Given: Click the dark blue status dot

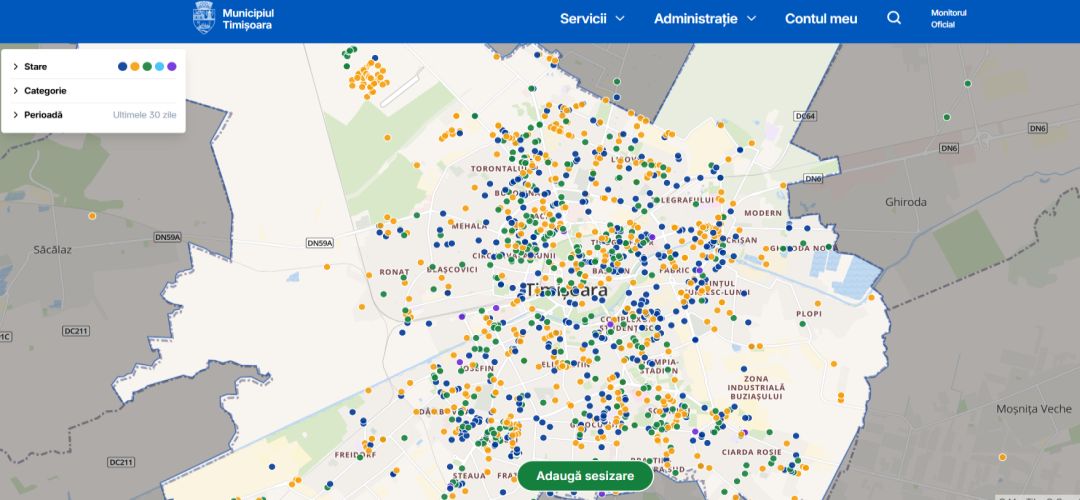Looking at the screenshot, I should click(123, 67).
